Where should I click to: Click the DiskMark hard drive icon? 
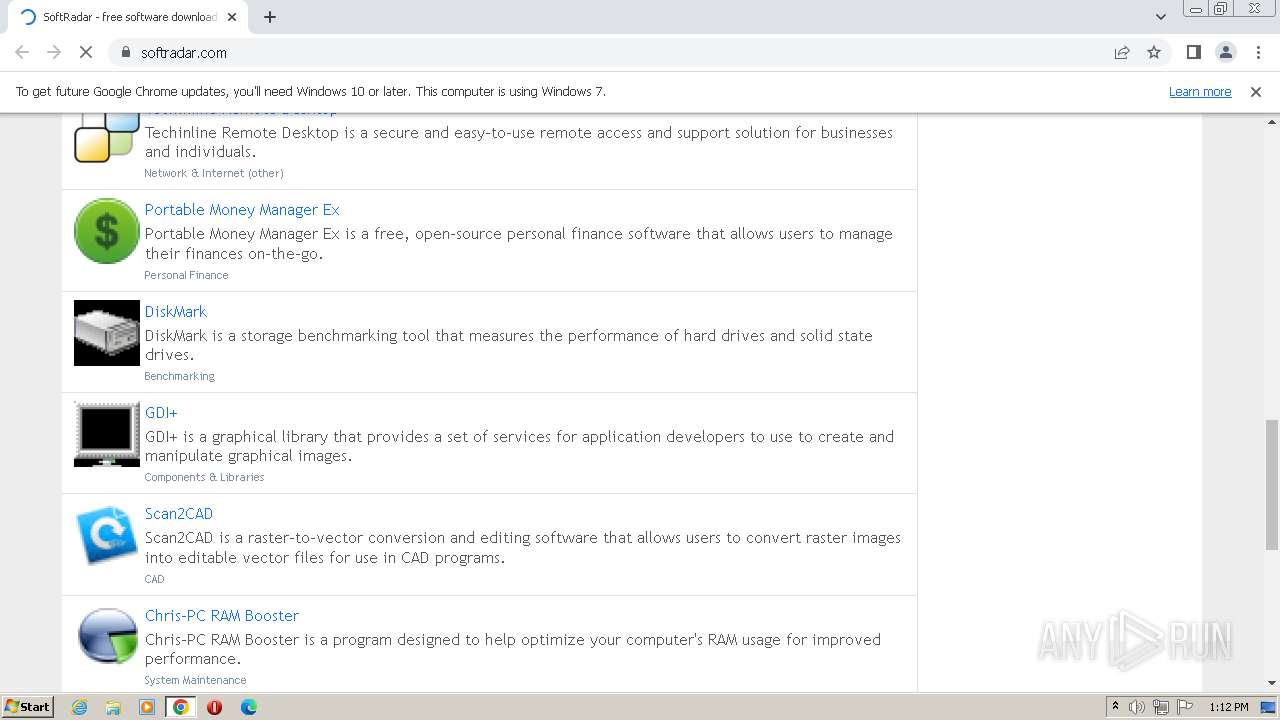(107, 333)
